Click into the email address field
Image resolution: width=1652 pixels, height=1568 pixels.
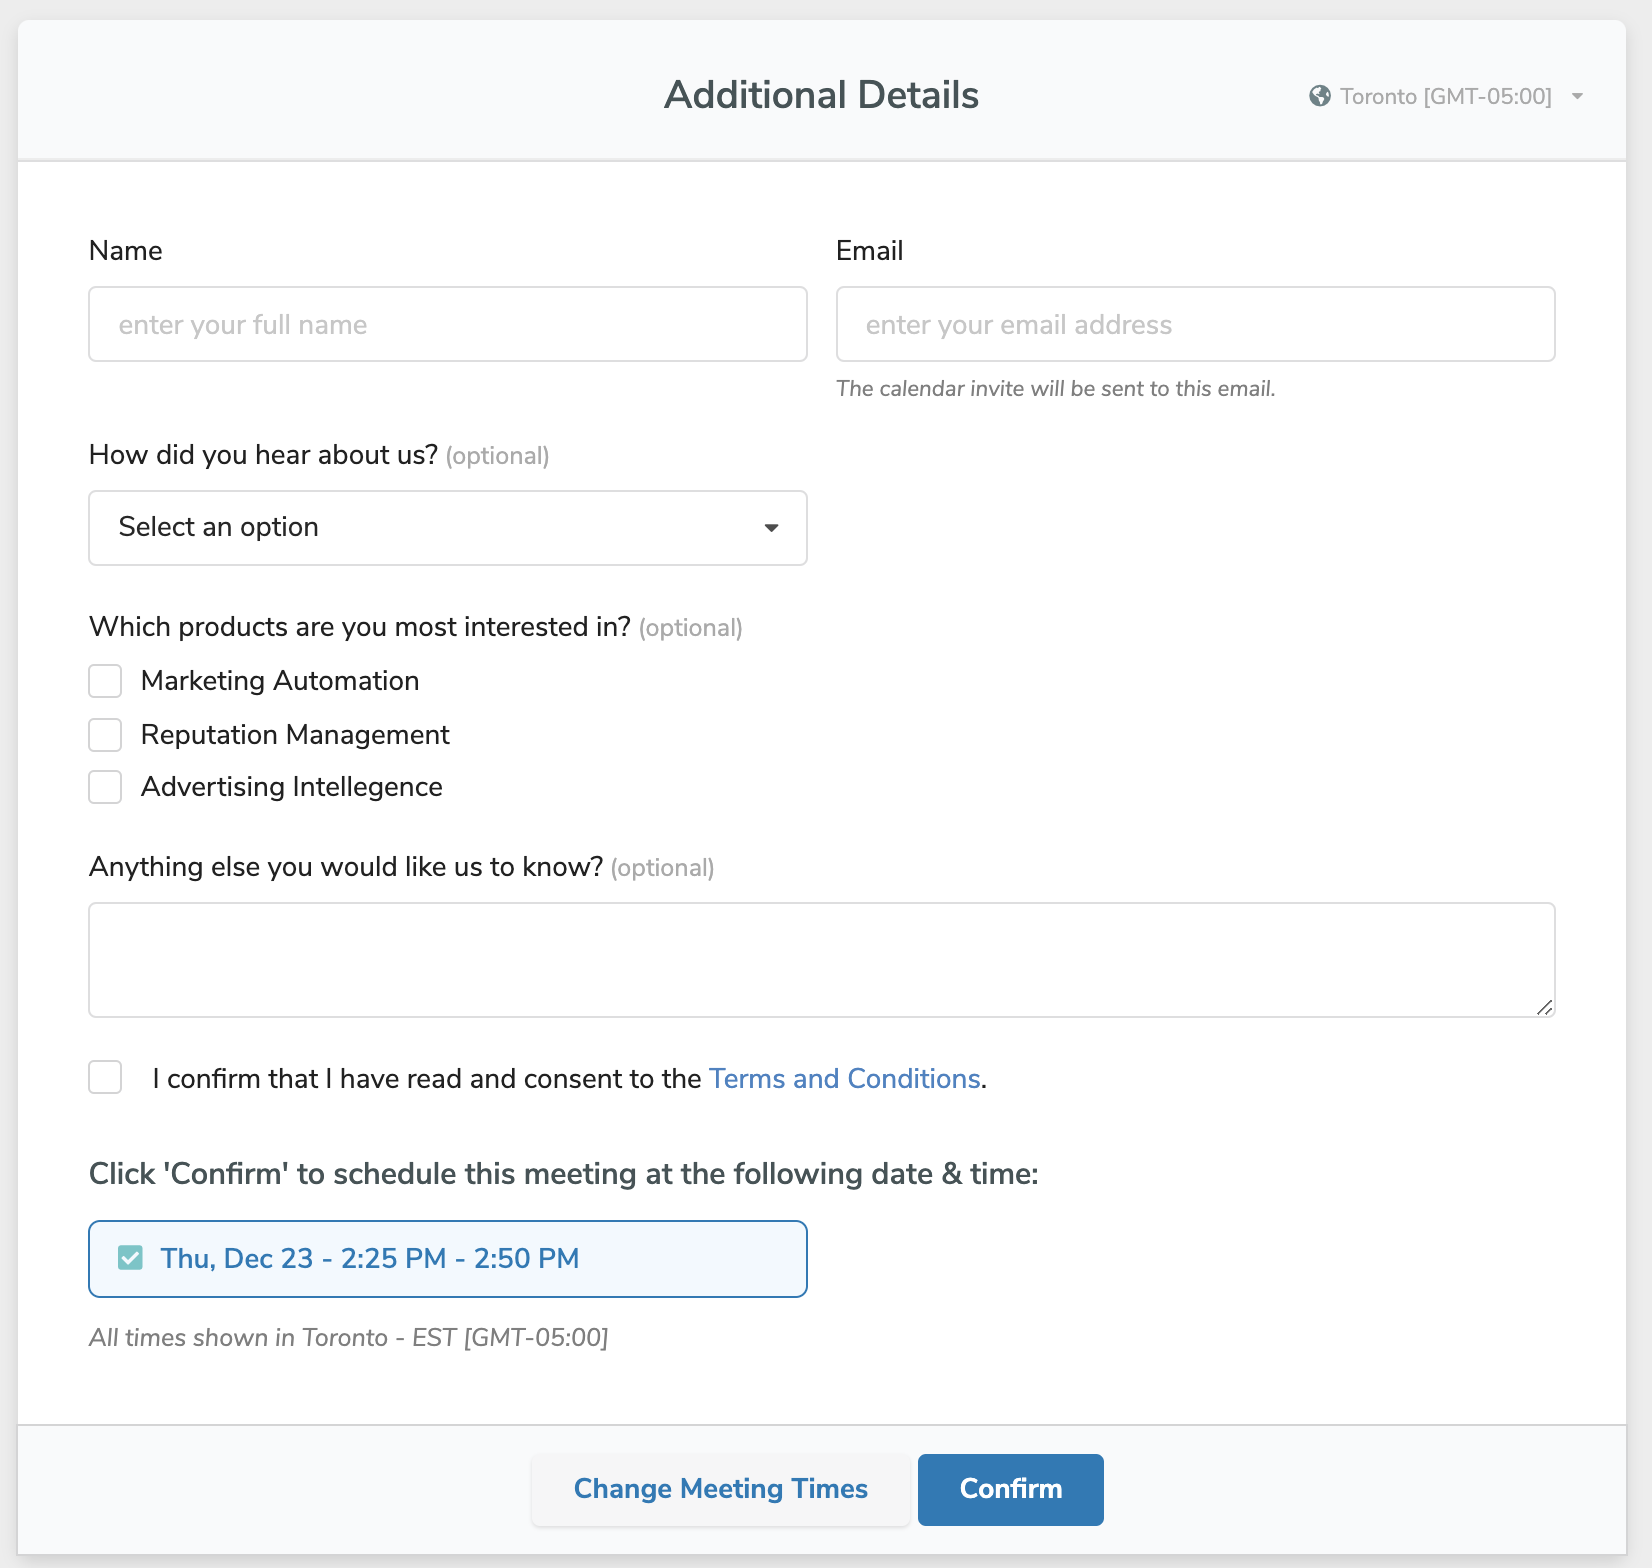click(x=1195, y=324)
